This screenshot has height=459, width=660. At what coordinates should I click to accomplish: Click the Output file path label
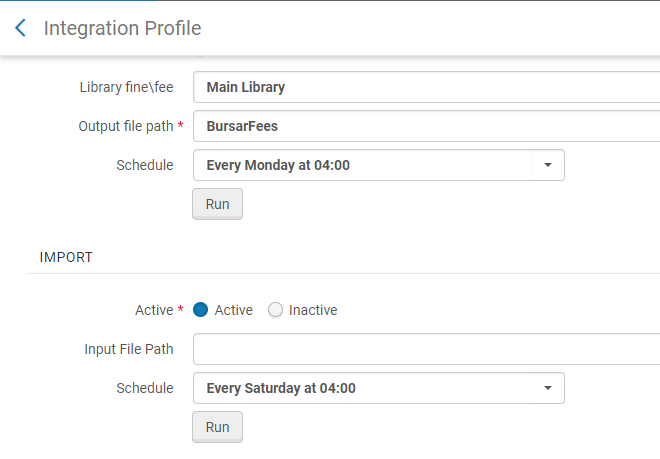(126, 126)
